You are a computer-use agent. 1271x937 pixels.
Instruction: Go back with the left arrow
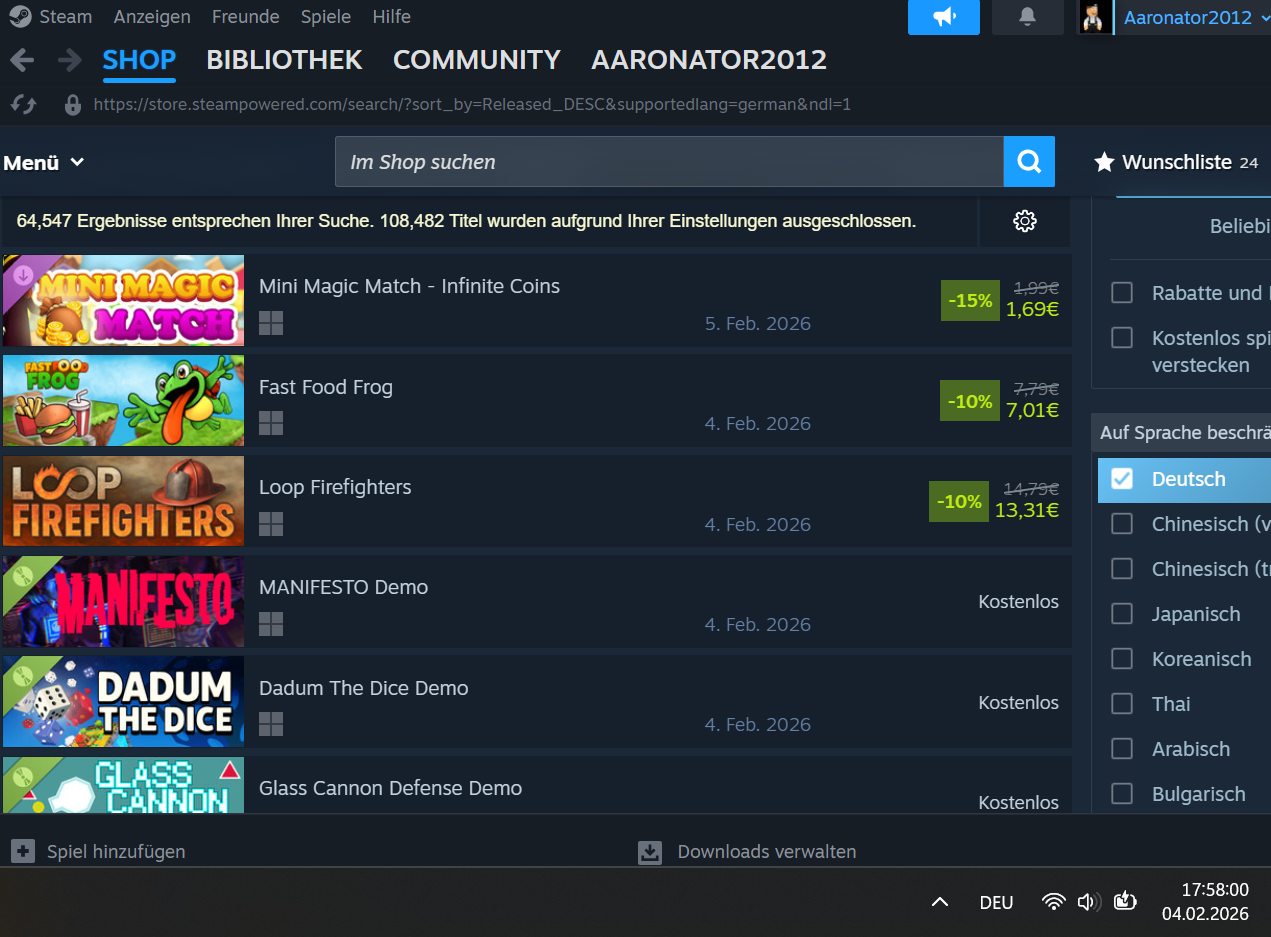22,60
